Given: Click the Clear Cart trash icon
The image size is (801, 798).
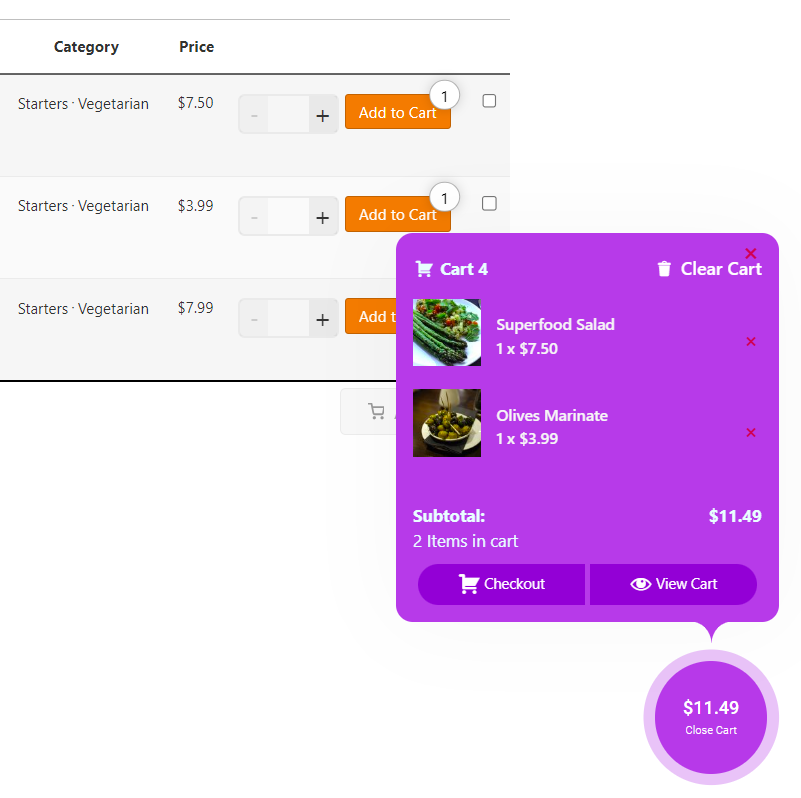Looking at the screenshot, I should pyautogui.click(x=664, y=268).
